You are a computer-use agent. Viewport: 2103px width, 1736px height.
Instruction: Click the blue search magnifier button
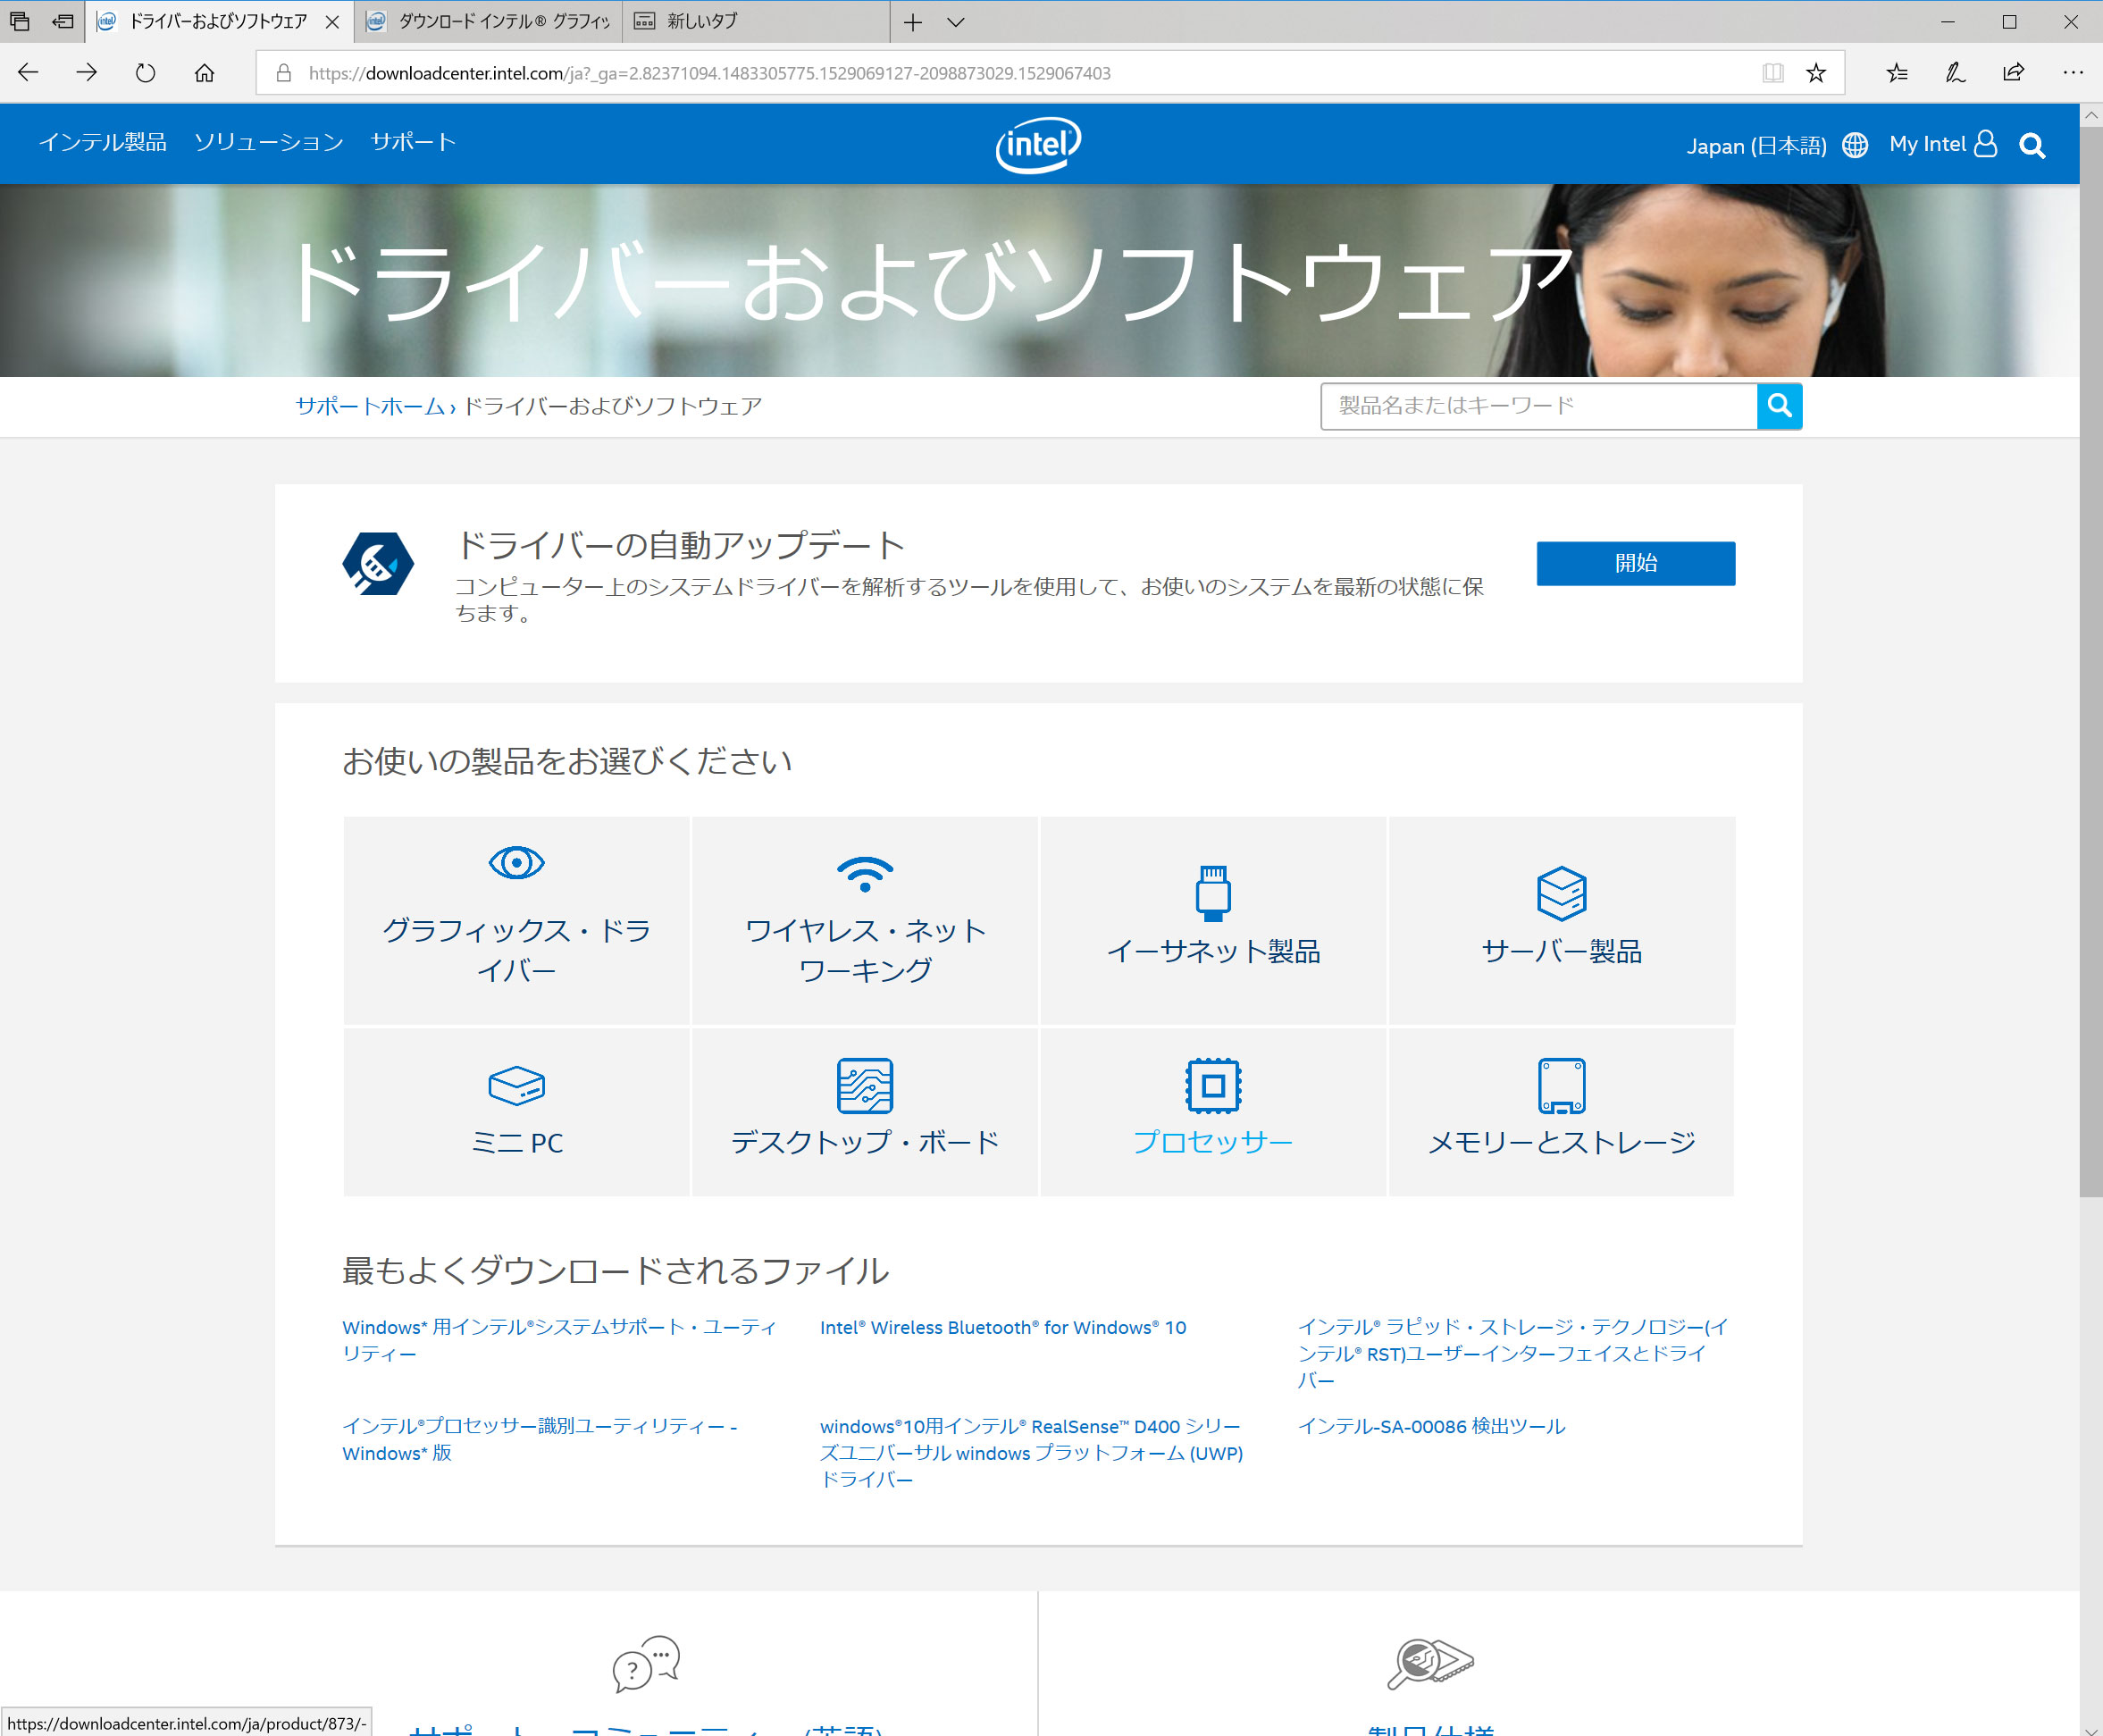(x=1779, y=406)
